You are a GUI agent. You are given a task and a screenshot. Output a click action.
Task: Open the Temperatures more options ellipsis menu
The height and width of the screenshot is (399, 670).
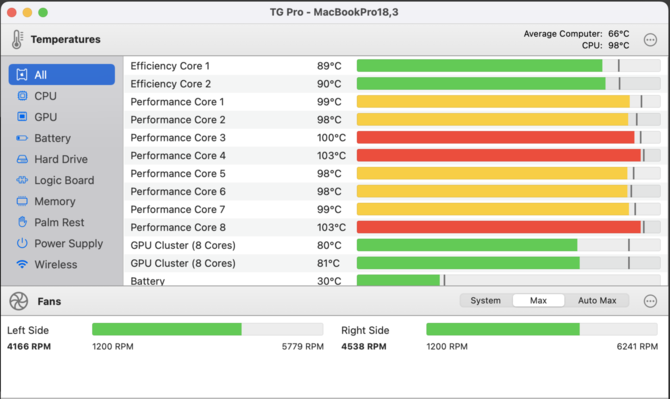pos(650,40)
